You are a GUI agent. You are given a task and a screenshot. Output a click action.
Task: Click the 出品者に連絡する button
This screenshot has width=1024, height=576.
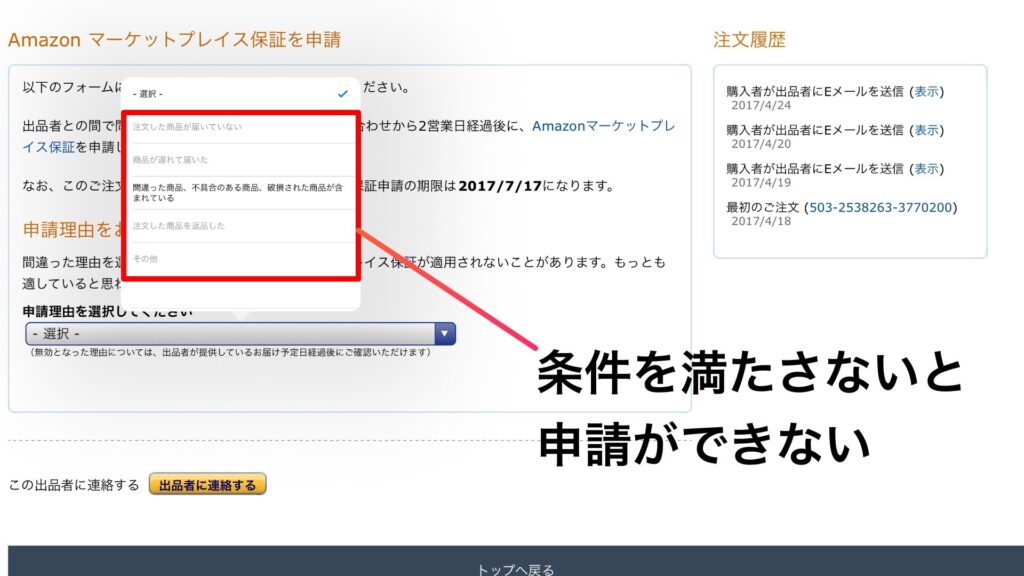tap(208, 485)
